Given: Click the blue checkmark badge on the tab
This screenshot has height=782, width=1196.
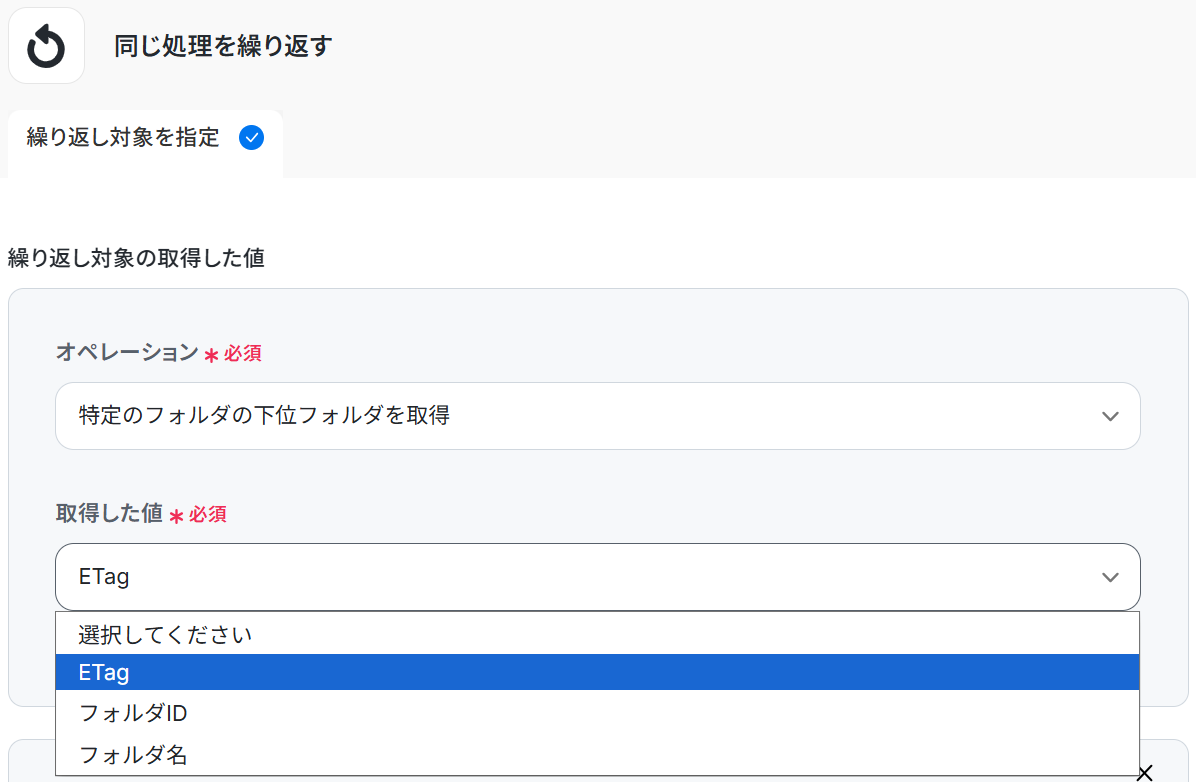Looking at the screenshot, I should tap(252, 138).
